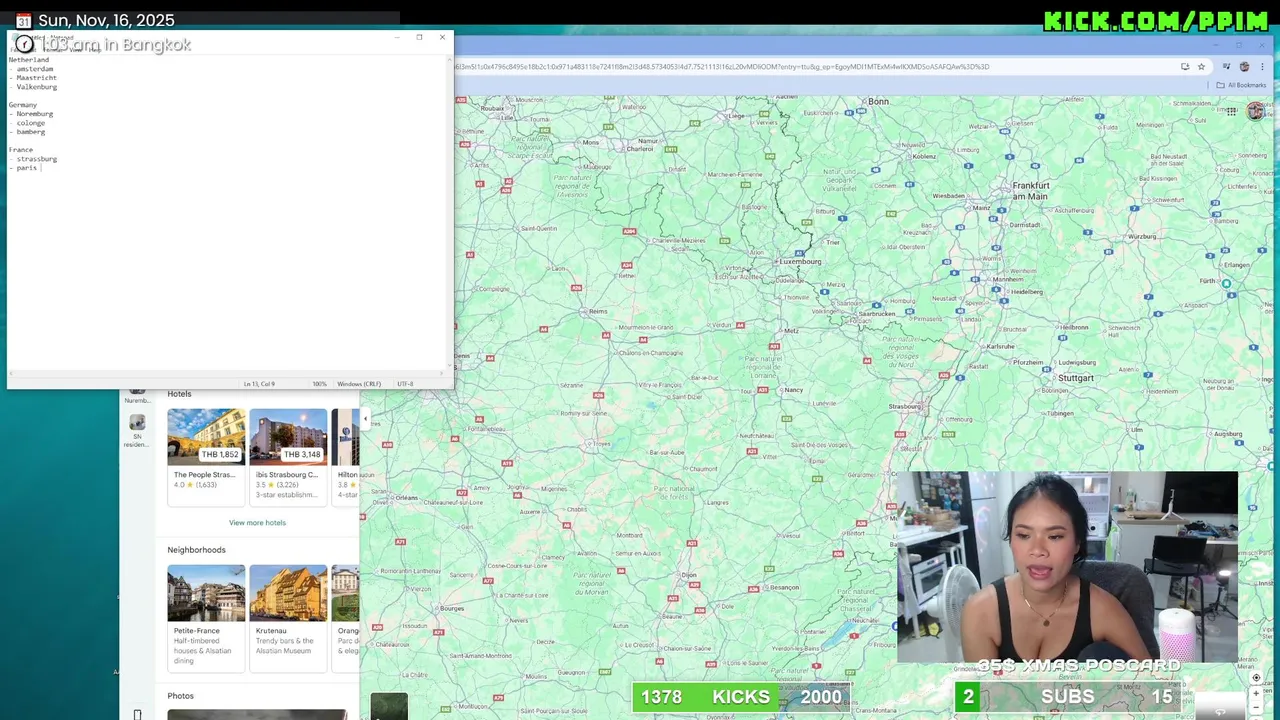This screenshot has width=1280, height=720.
Task: Open The People Strasbourg hotel card
Action: tap(206, 456)
